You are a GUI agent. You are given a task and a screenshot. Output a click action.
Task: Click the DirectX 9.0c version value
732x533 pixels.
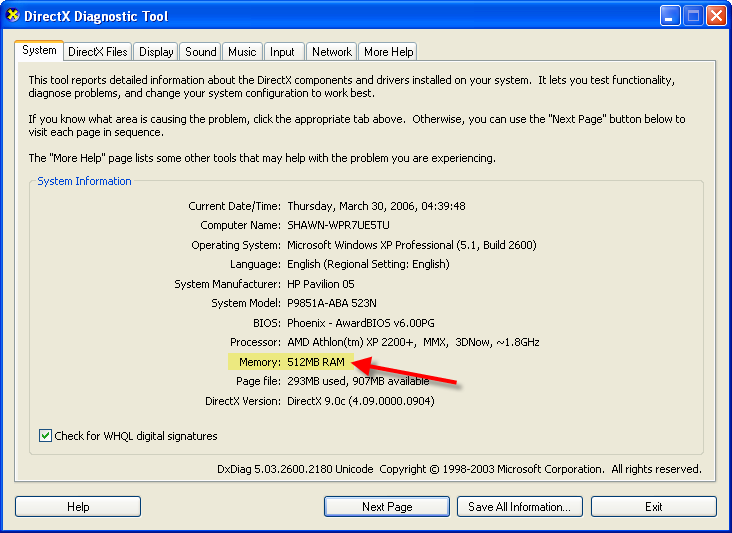pos(360,401)
